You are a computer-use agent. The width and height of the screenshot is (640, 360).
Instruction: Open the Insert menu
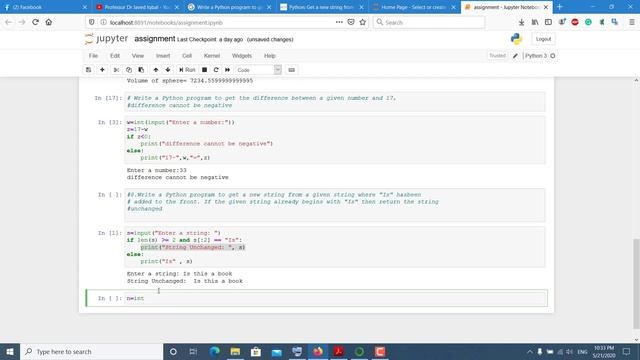tap(163, 56)
